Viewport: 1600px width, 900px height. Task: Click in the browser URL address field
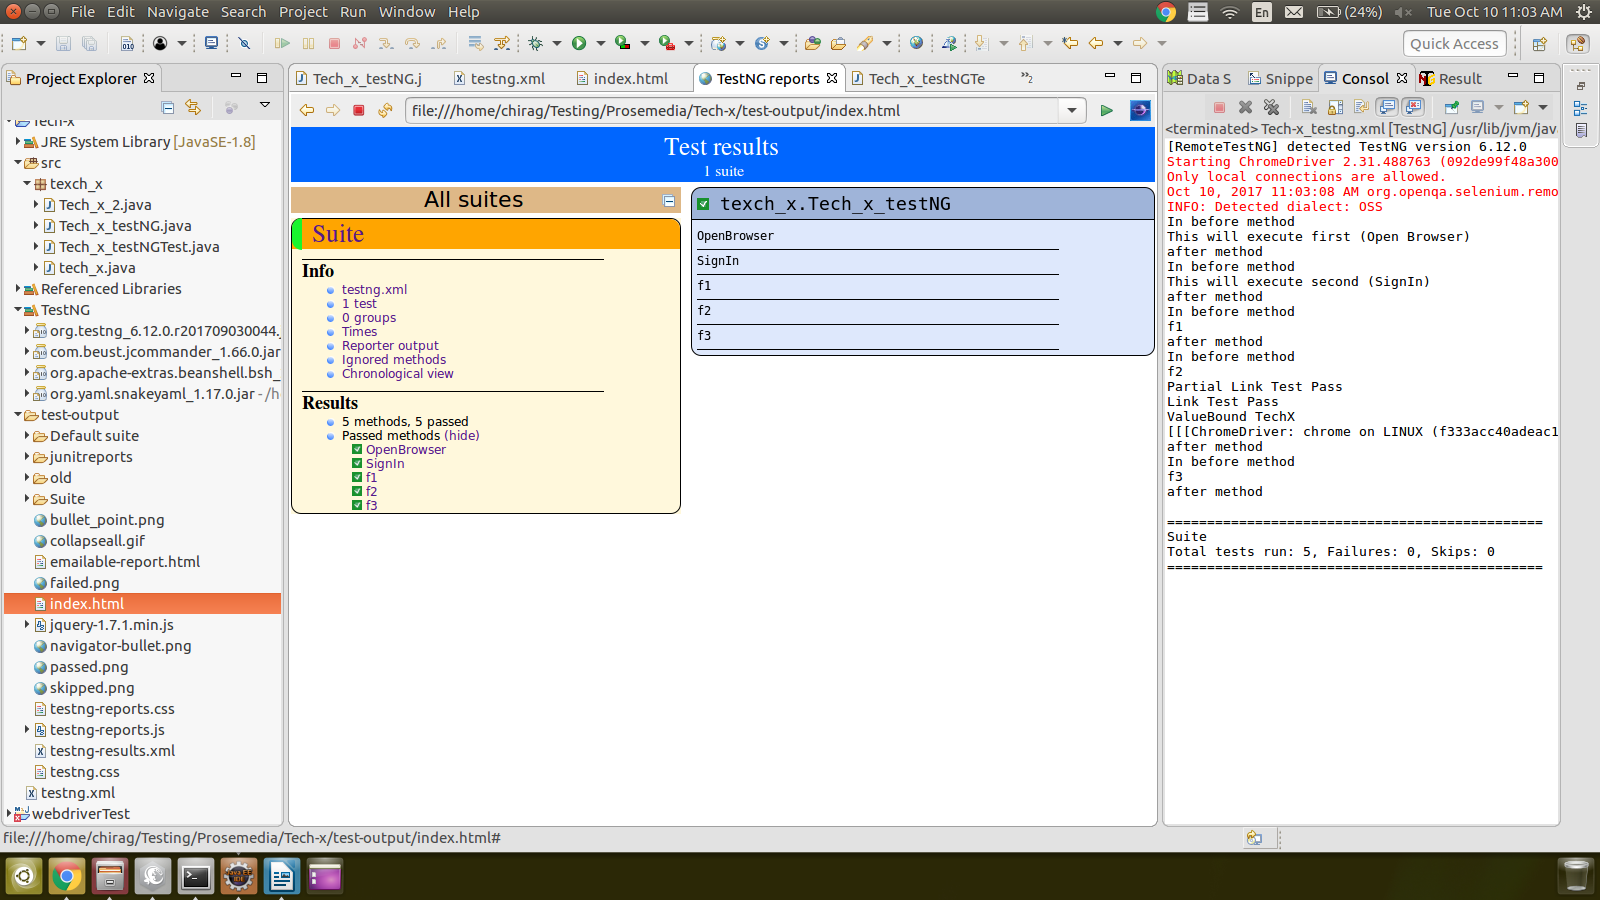732,110
